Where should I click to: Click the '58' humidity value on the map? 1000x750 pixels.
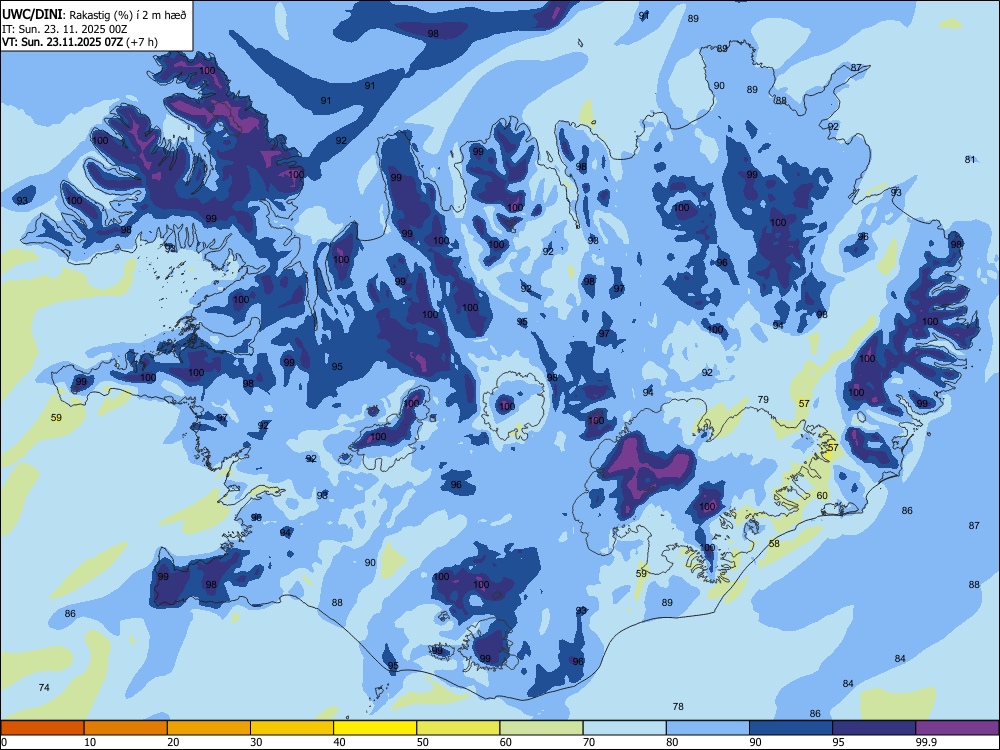pyautogui.click(x=774, y=543)
